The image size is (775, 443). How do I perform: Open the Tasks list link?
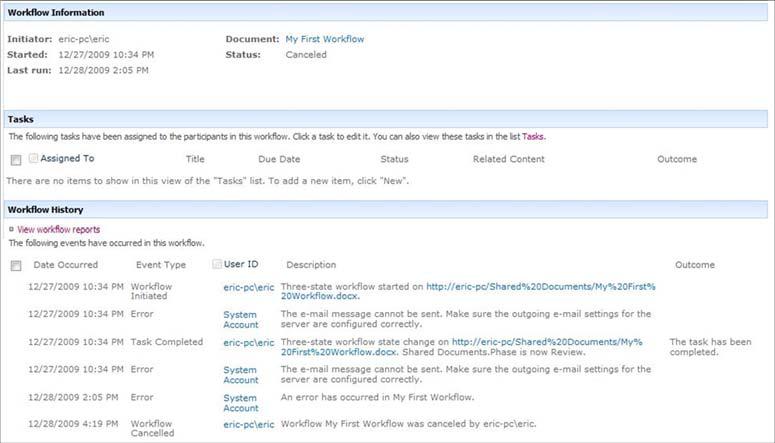532,136
